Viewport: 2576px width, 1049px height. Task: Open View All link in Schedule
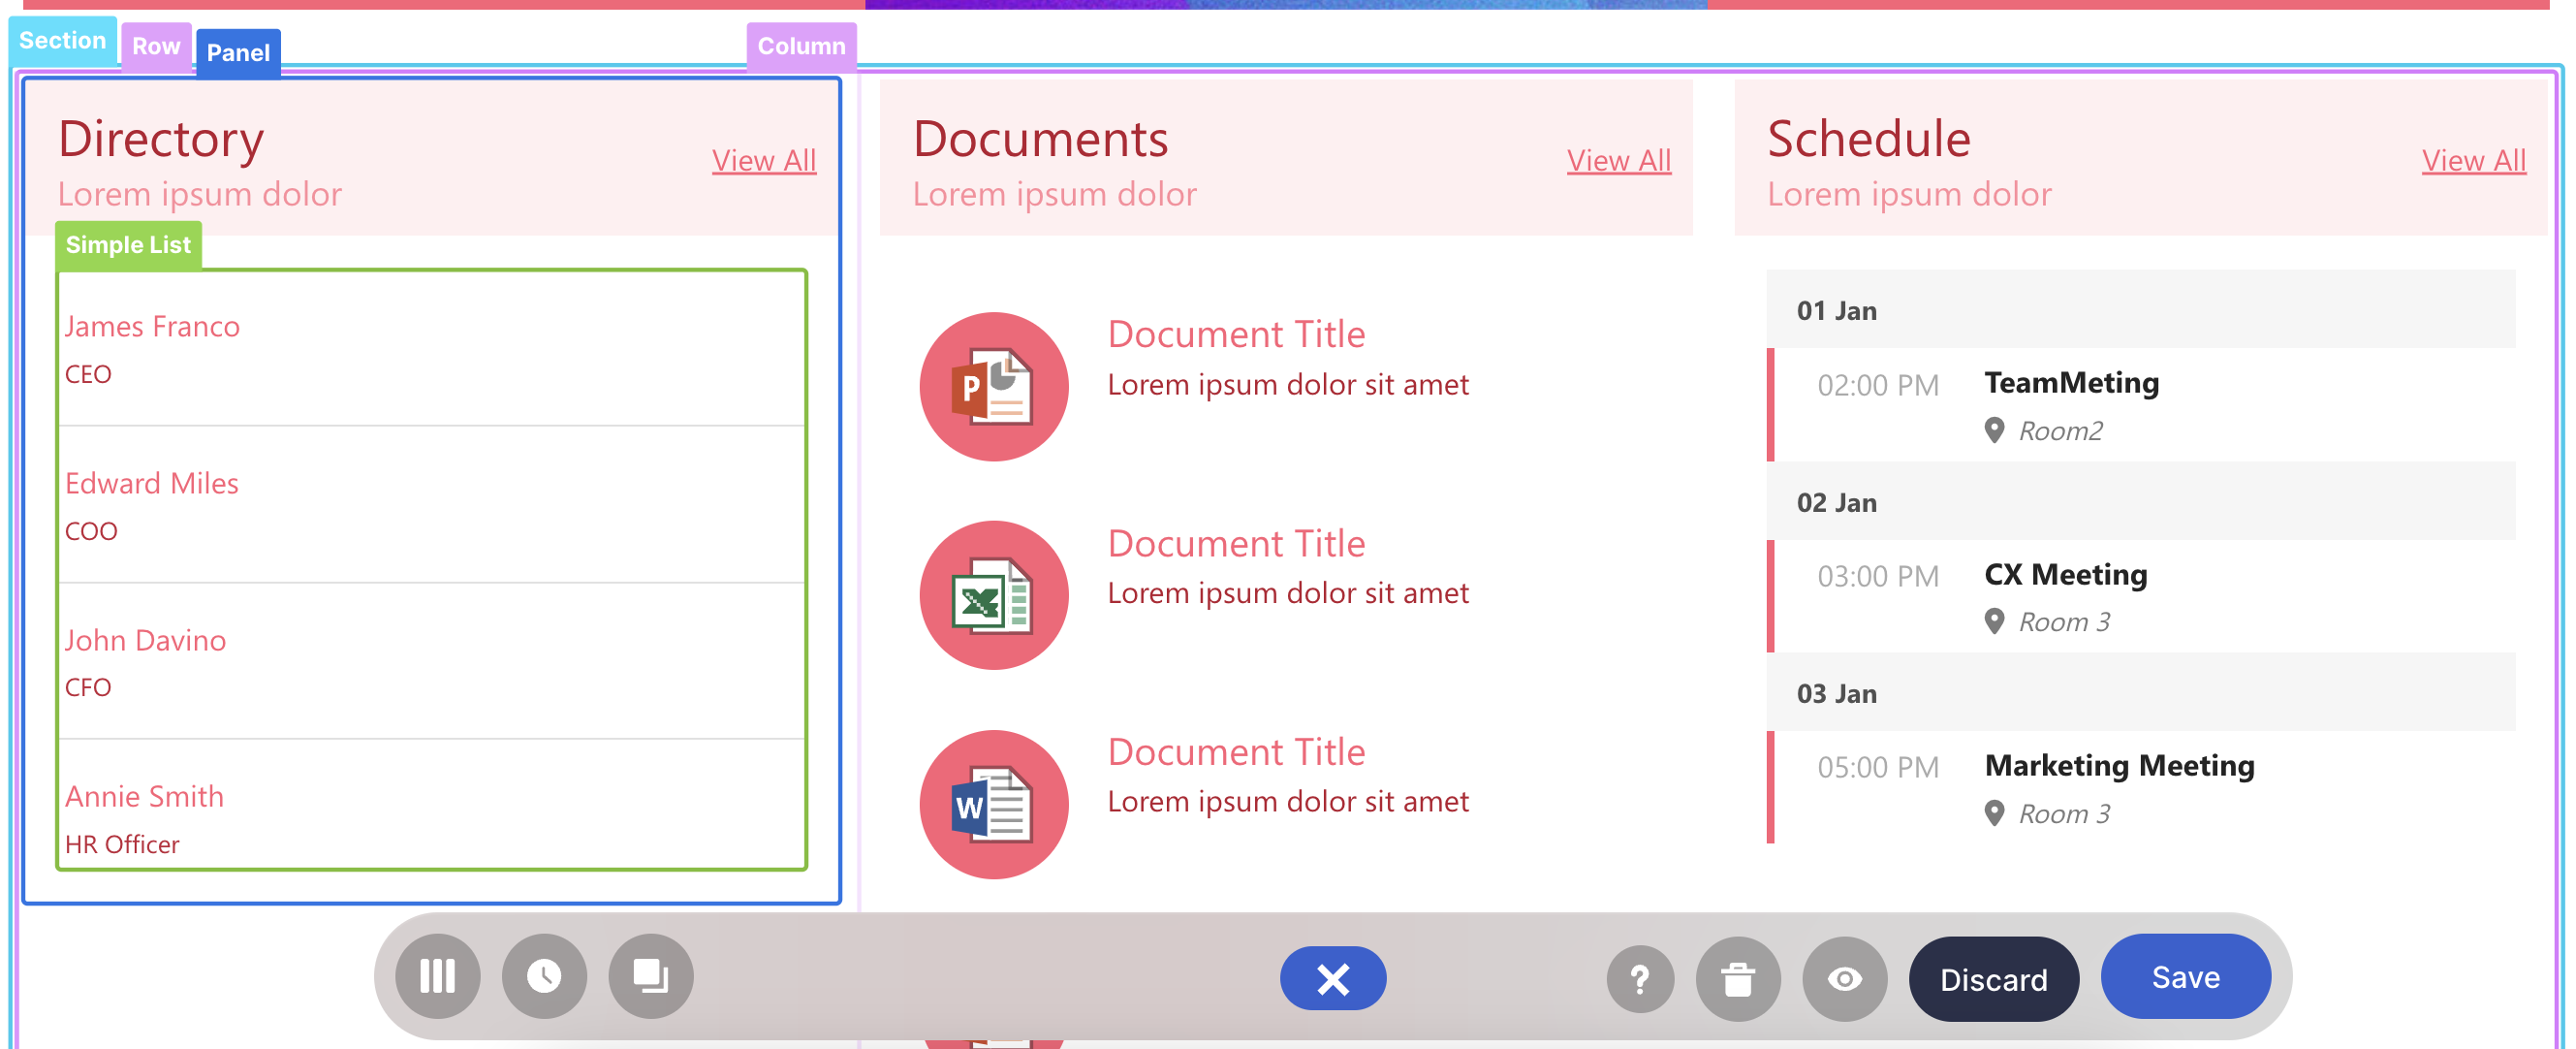(2473, 160)
